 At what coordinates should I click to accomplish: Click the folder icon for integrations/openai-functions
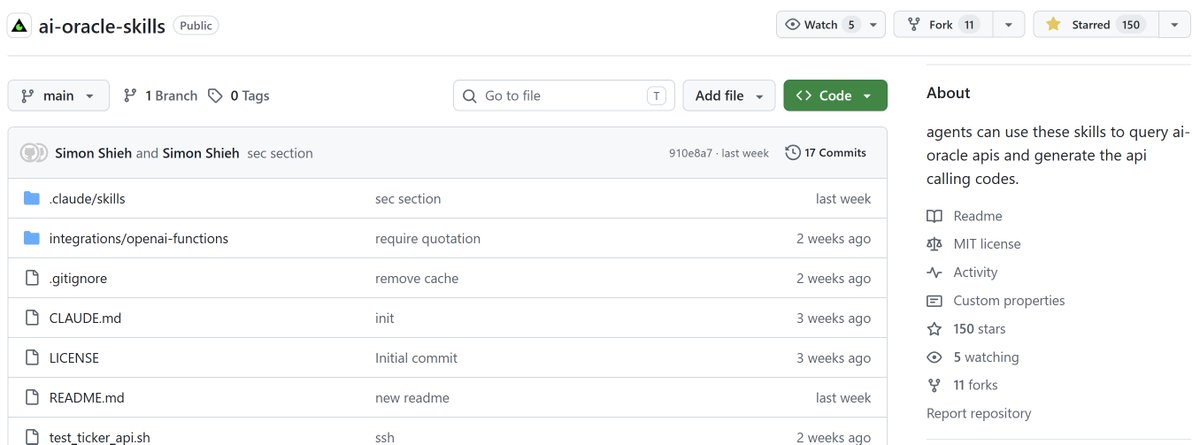tap(31, 238)
